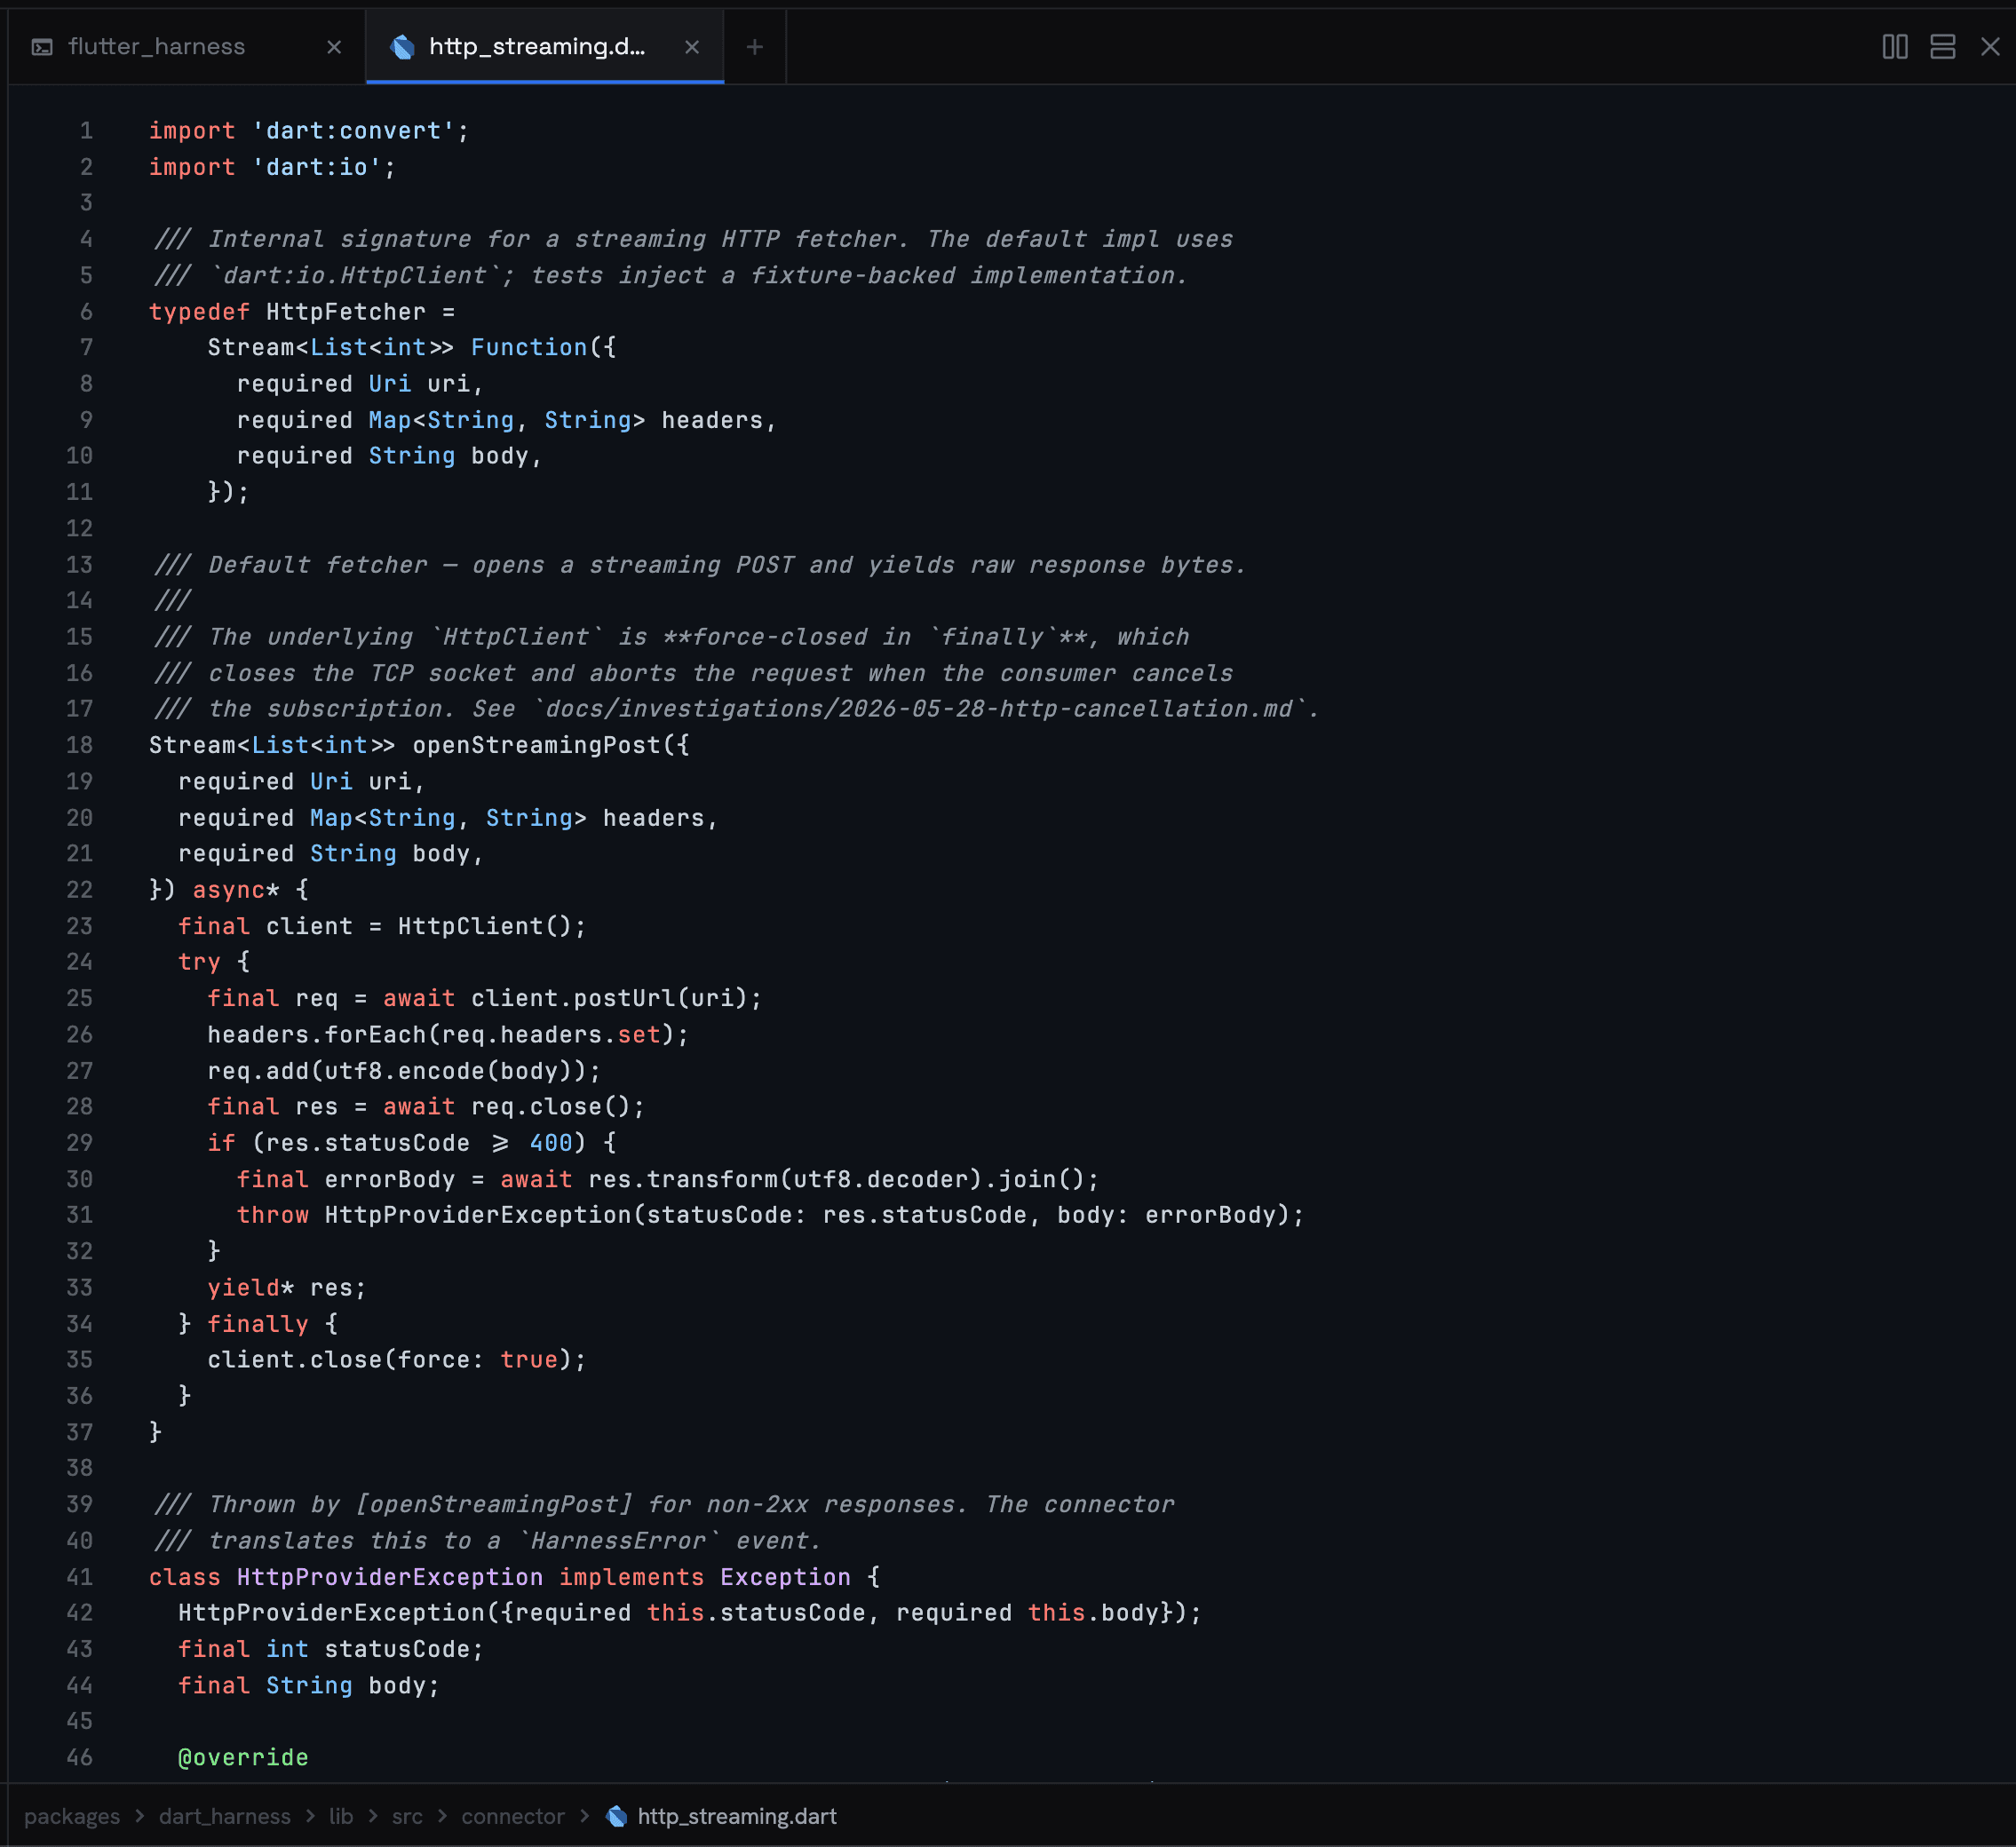The width and height of the screenshot is (2016, 1847).
Task: Click 'final String body' field
Action: tap(309, 1685)
